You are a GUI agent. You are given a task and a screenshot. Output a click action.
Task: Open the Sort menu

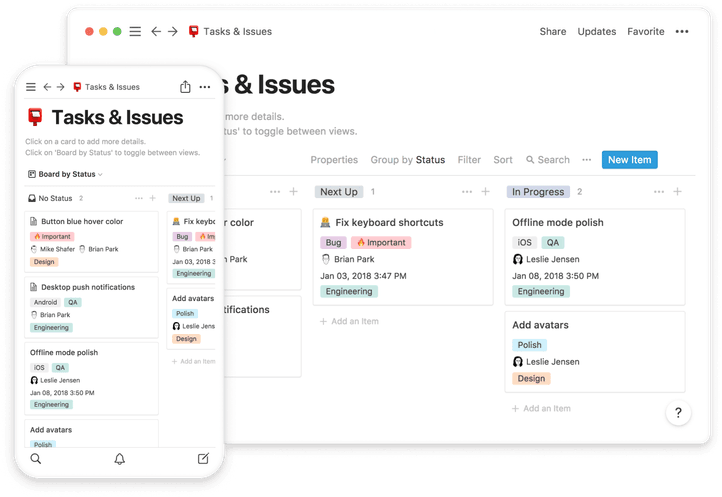pyautogui.click(x=503, y=160)
